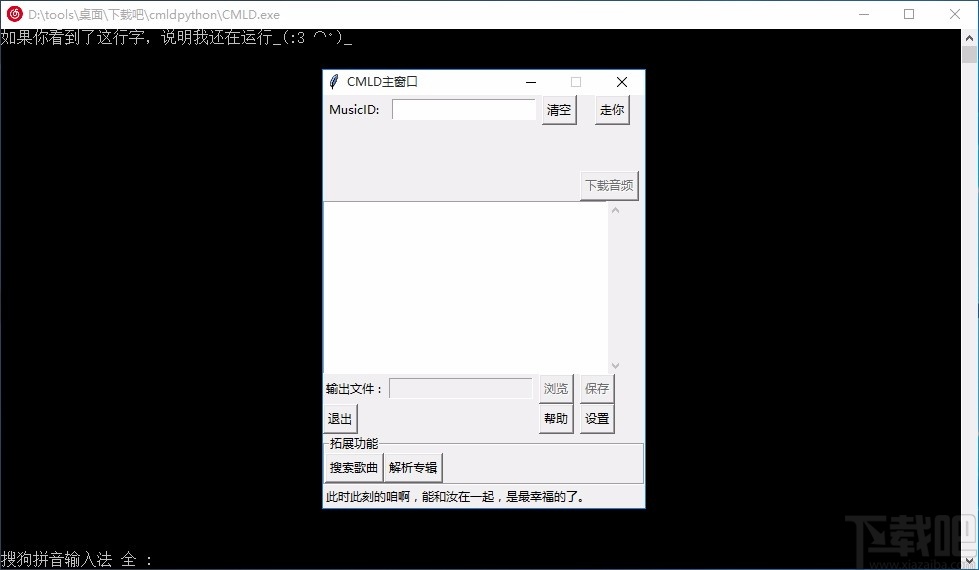The width and height of the screenshot is (979, 570).
Task: Open 帮助 help
Action: (x=556, y=418)
